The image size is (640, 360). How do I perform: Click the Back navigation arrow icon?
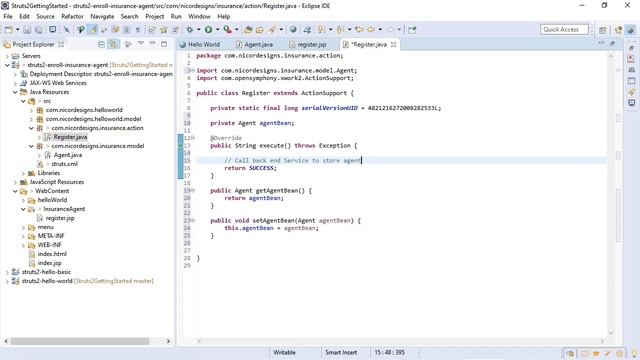point(371,29)
